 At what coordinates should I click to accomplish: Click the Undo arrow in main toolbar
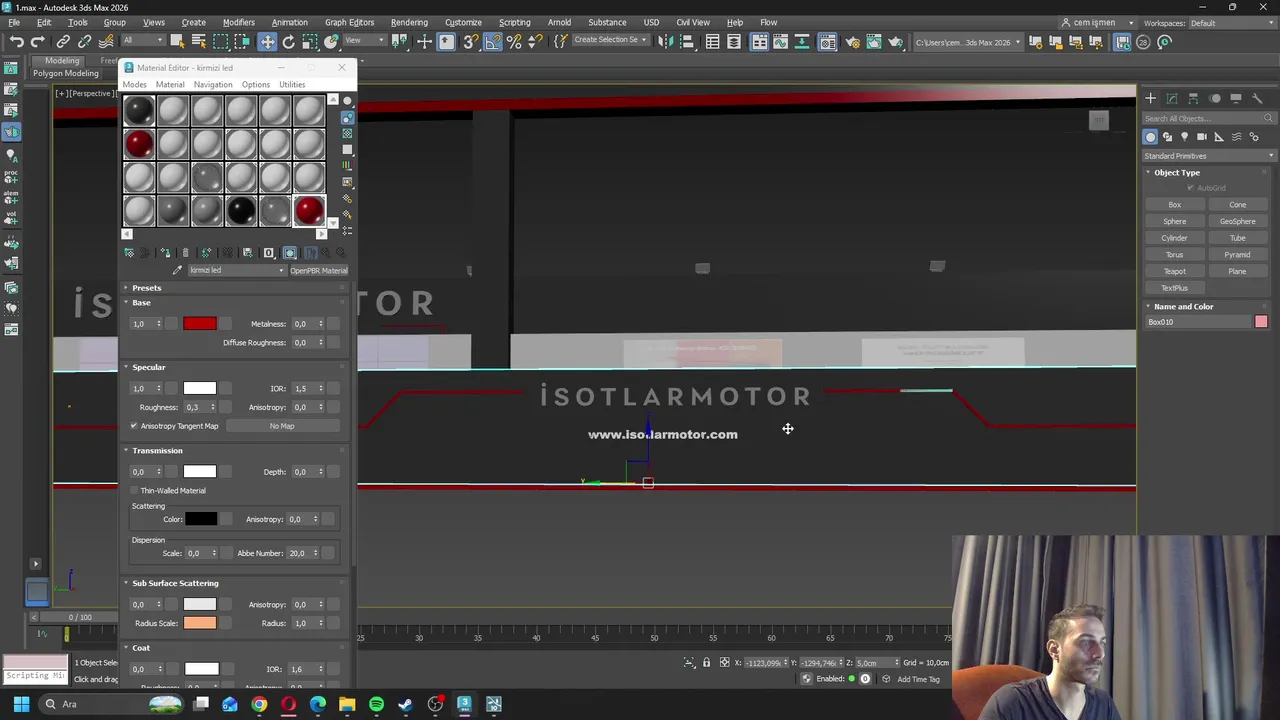(x=17, y=42)
